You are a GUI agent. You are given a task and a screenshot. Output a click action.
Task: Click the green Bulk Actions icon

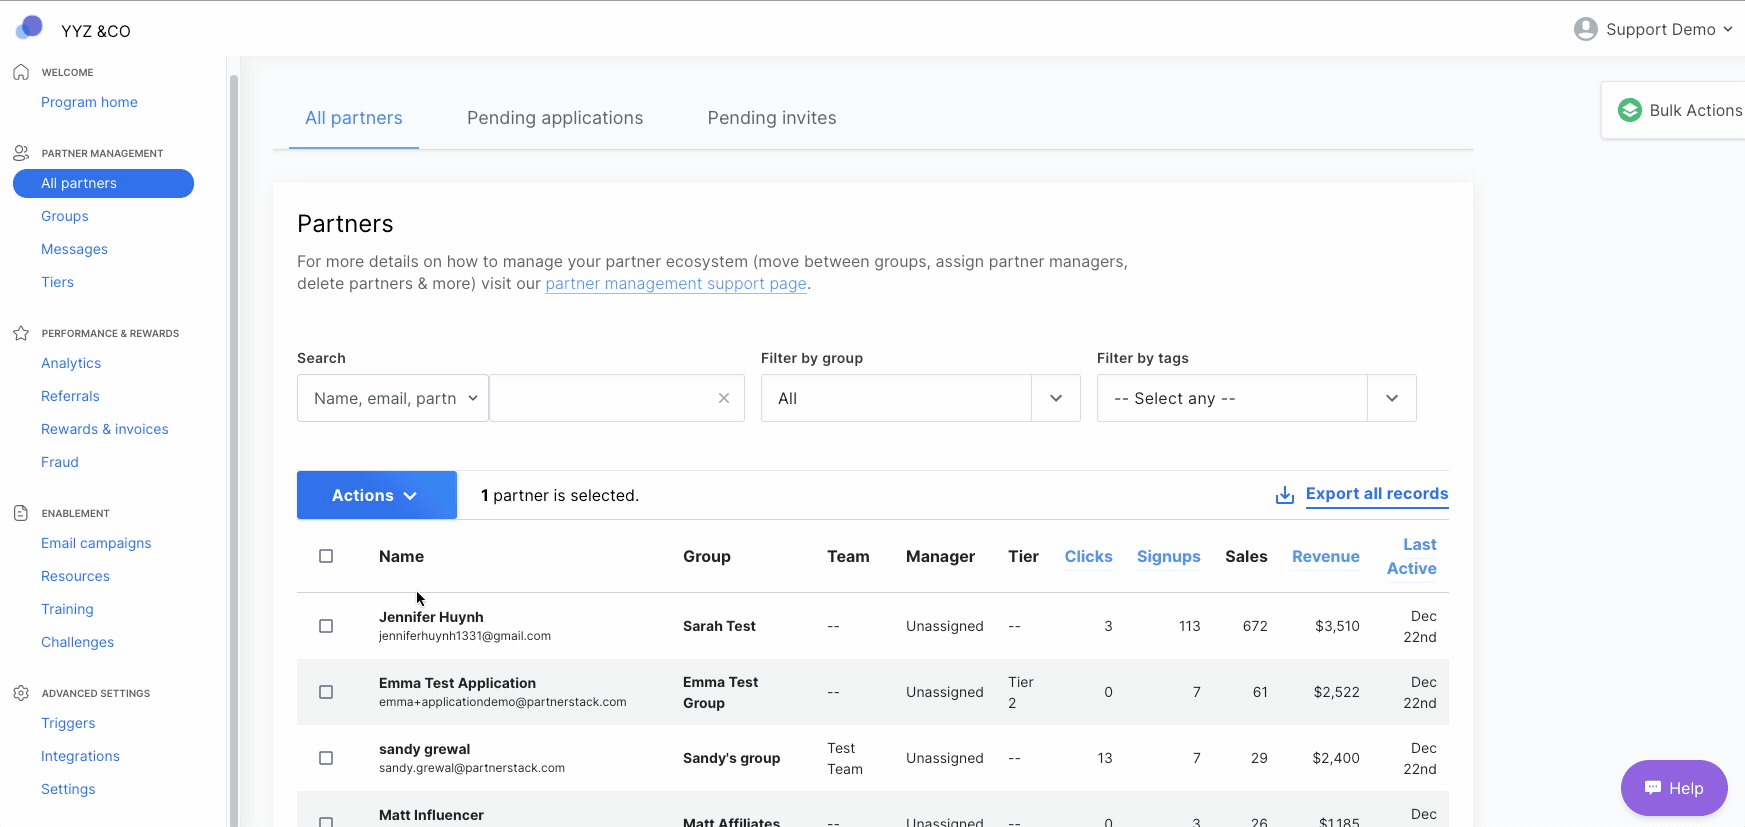click(x=1630, y=110)
